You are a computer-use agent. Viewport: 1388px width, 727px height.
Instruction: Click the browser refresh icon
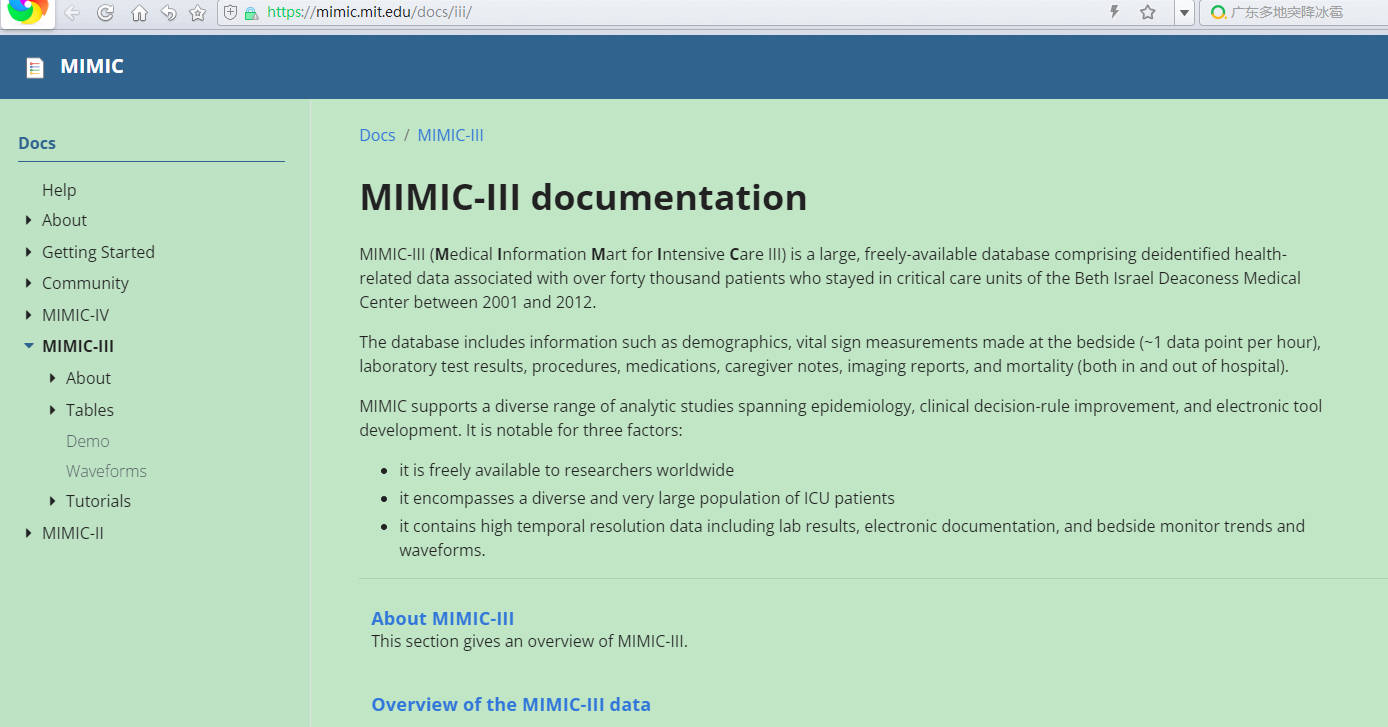pyautogui.click(x=106, y=13)
